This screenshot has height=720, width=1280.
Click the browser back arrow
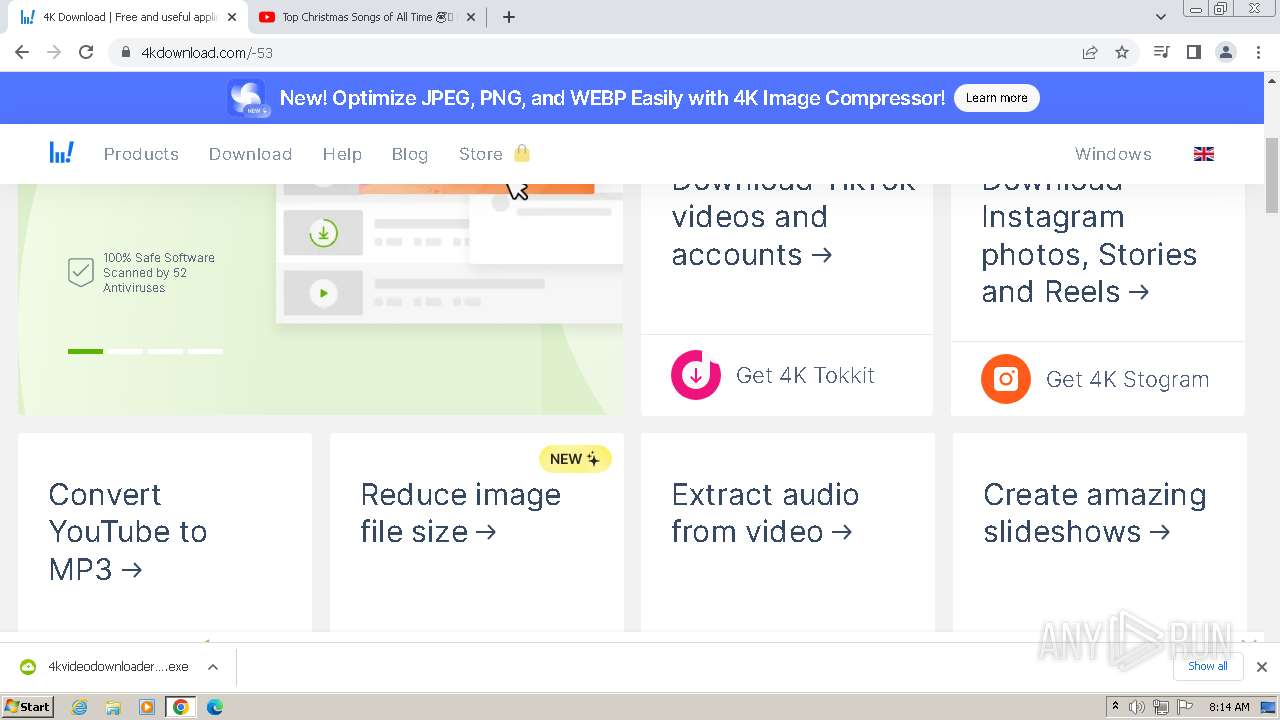(x=22, y=52)
